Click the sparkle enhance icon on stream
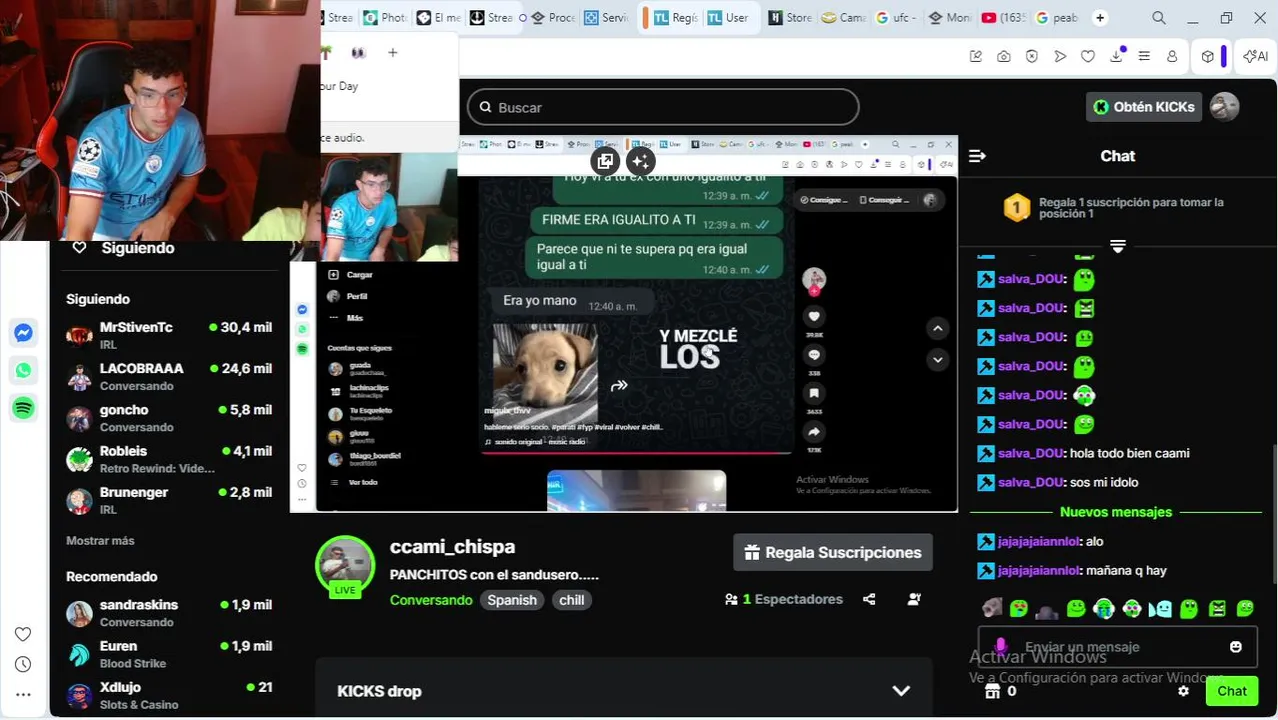The height and width of the screenshot is (720, 1278). [641, 161]
